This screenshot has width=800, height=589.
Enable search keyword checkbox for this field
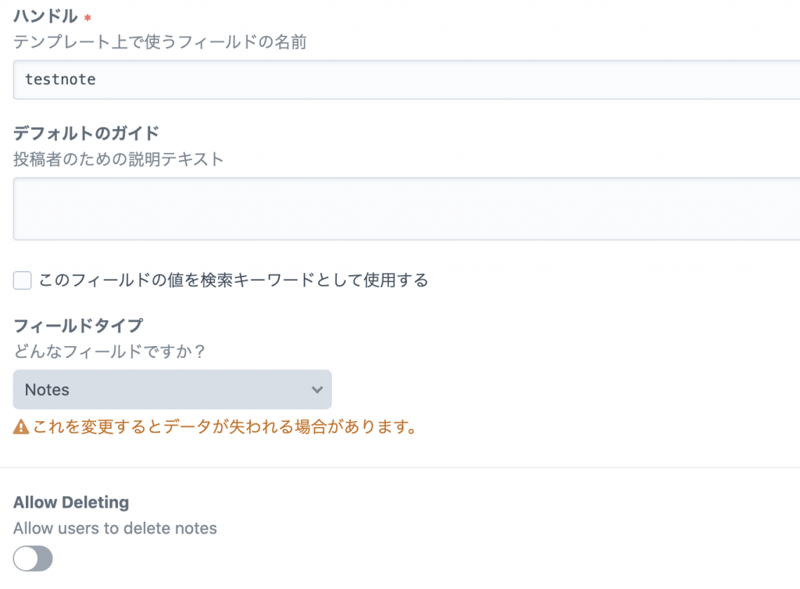(21, 280)
